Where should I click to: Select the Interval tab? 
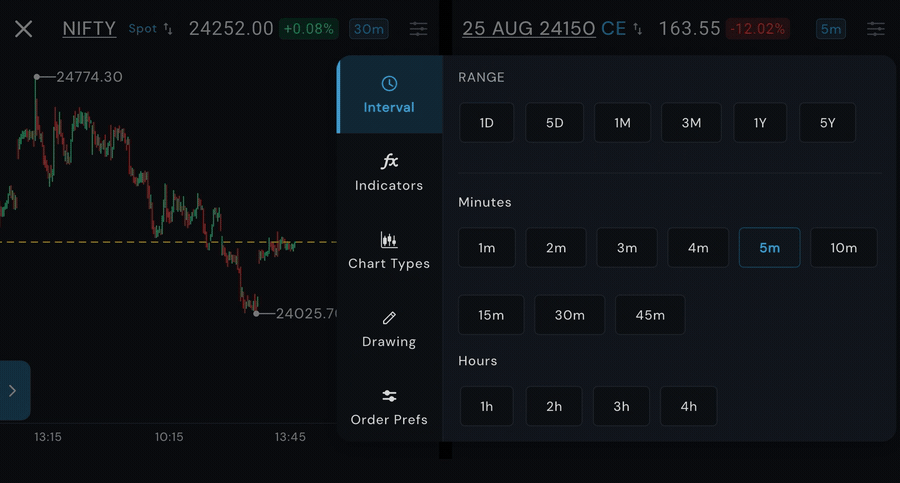click(389, 95)
